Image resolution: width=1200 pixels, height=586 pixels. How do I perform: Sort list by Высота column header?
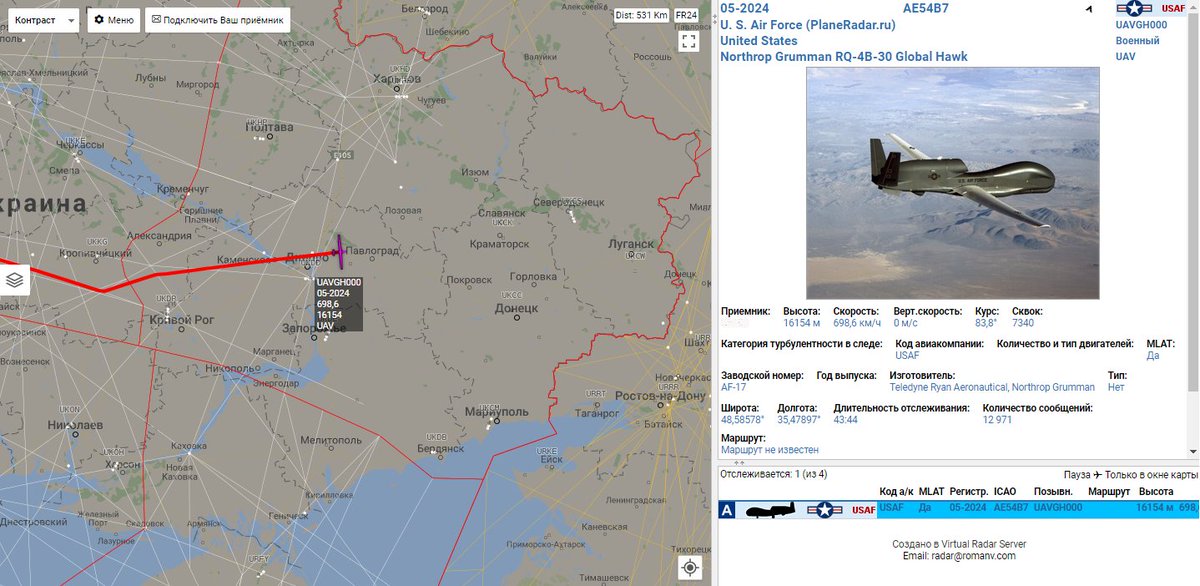(1155, 492)
